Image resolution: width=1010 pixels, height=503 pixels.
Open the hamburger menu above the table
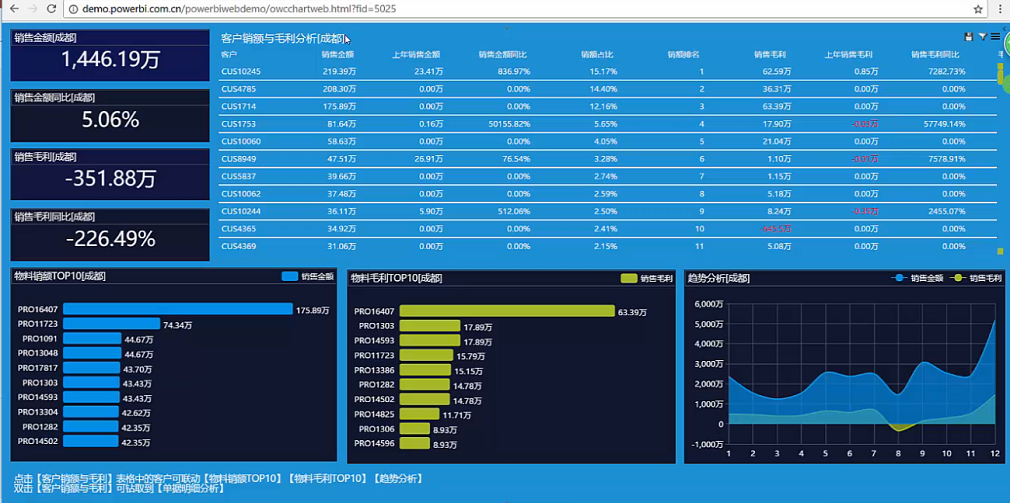pyautogui.click(x=995, y=37)
